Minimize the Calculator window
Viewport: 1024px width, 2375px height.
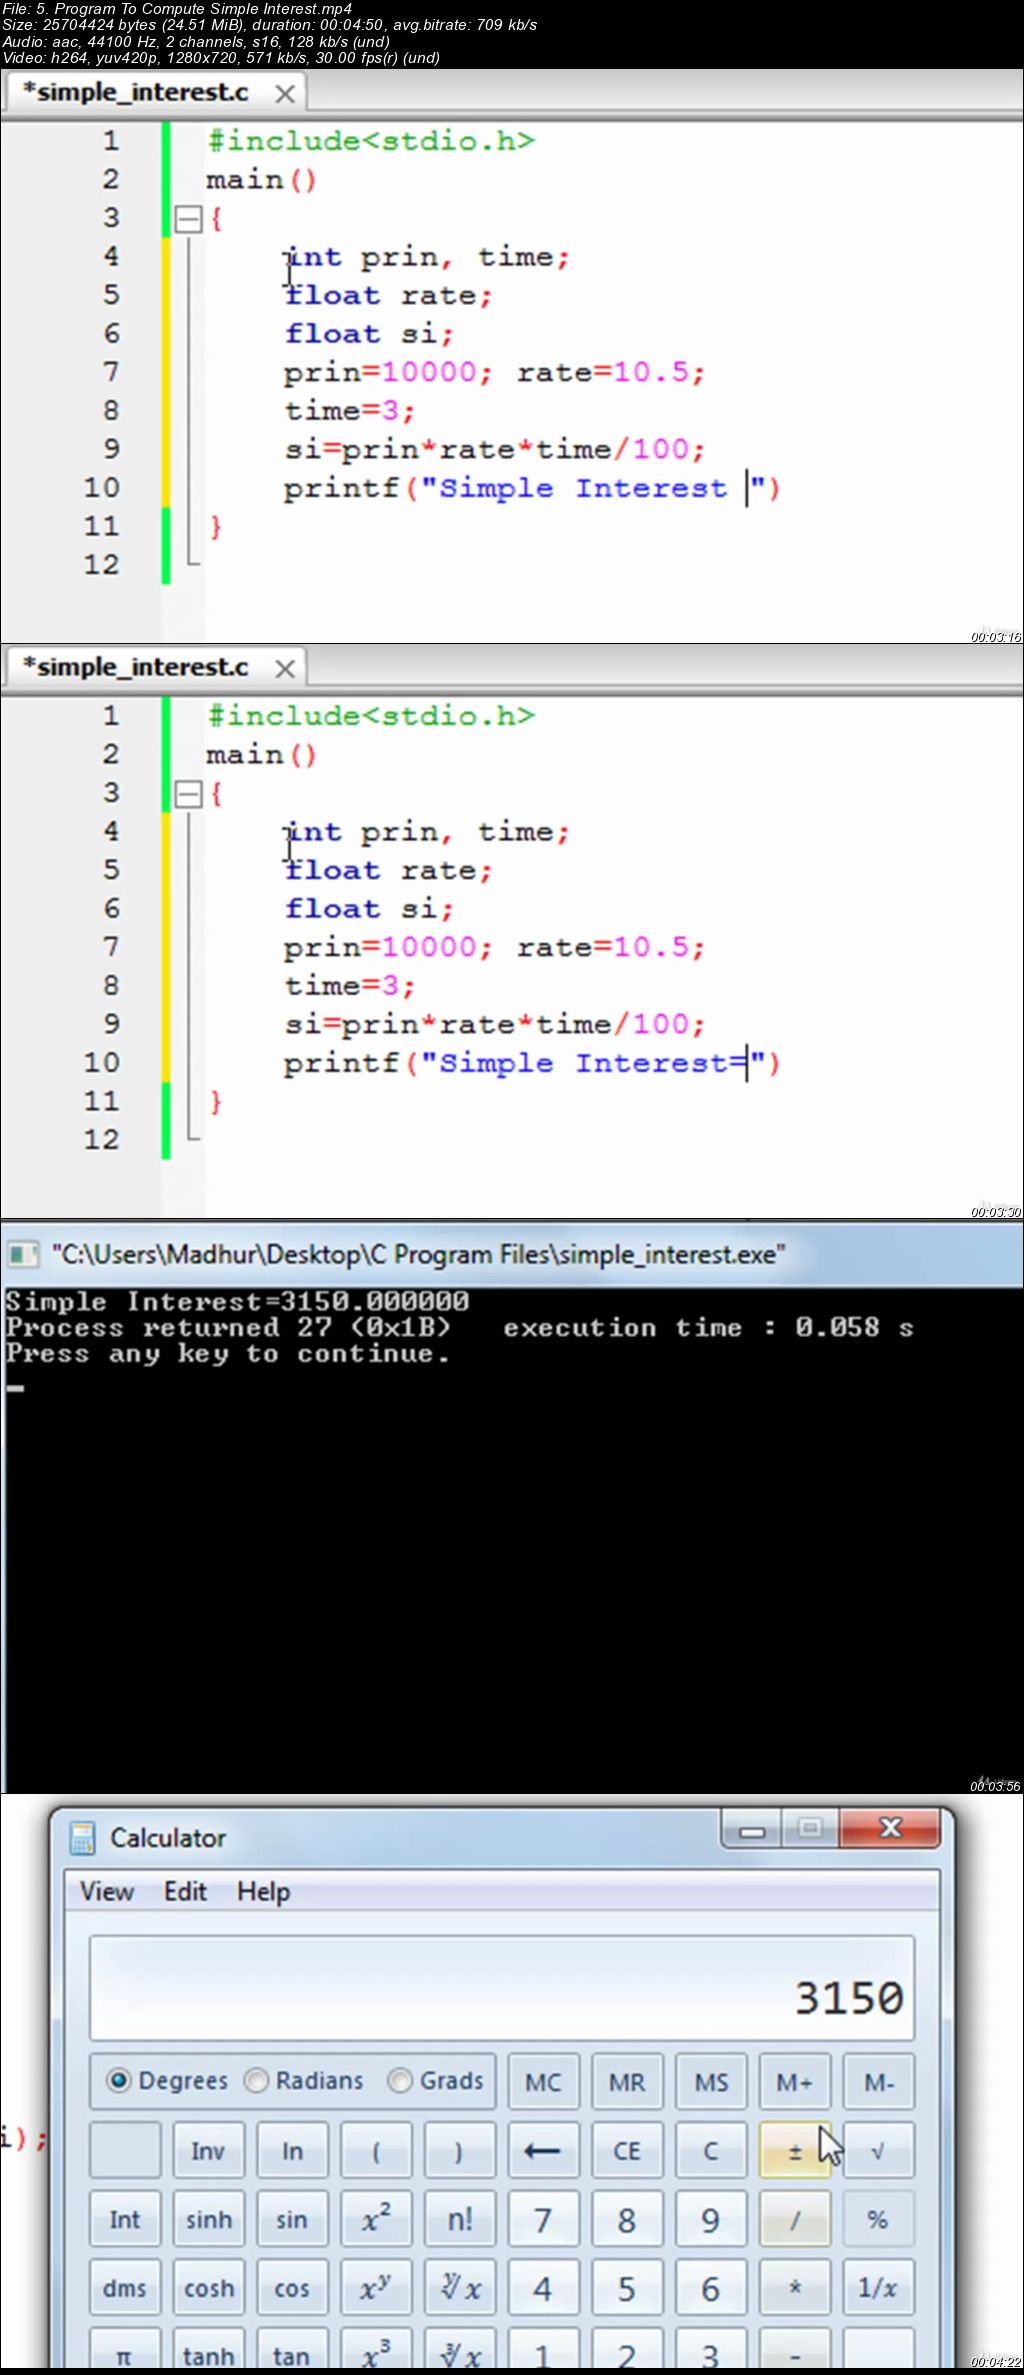click(753, 1830)
